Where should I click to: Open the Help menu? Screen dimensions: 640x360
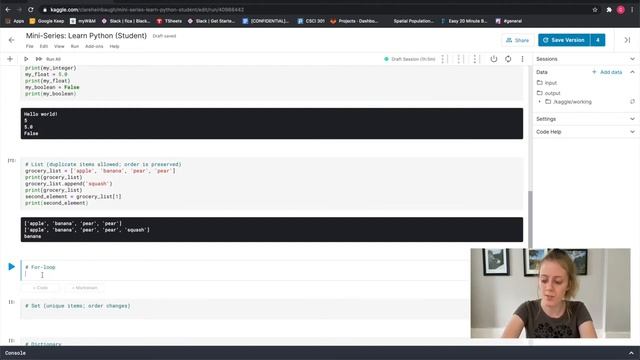click(x=114, y=46)
